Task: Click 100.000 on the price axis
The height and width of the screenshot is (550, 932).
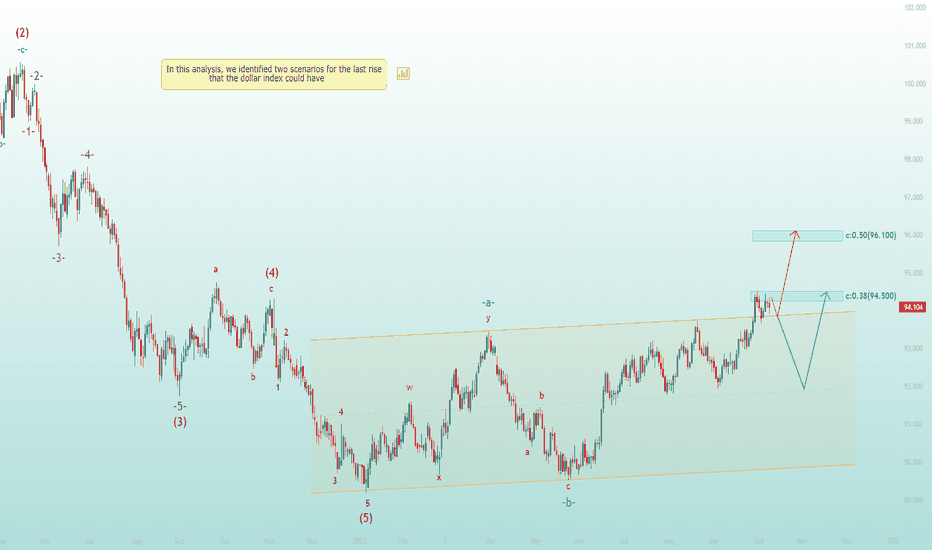Action: coord(915,84)
